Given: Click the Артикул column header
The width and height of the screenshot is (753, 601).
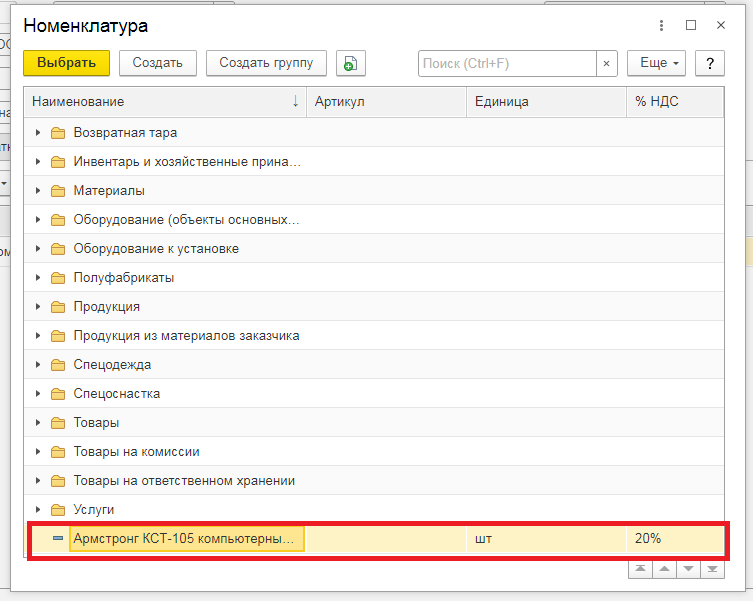Looking at the screenshot, I should coord(387,102).
